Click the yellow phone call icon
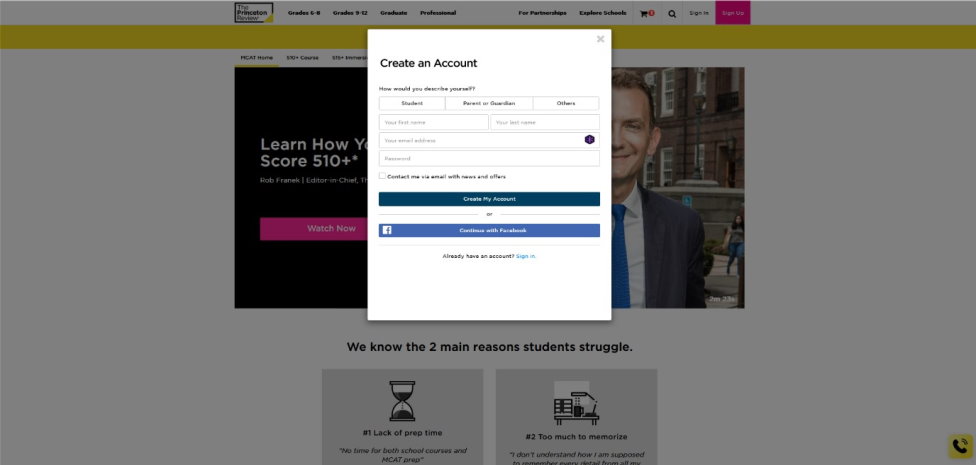This screenshot has width=976, height=465. 960,446
